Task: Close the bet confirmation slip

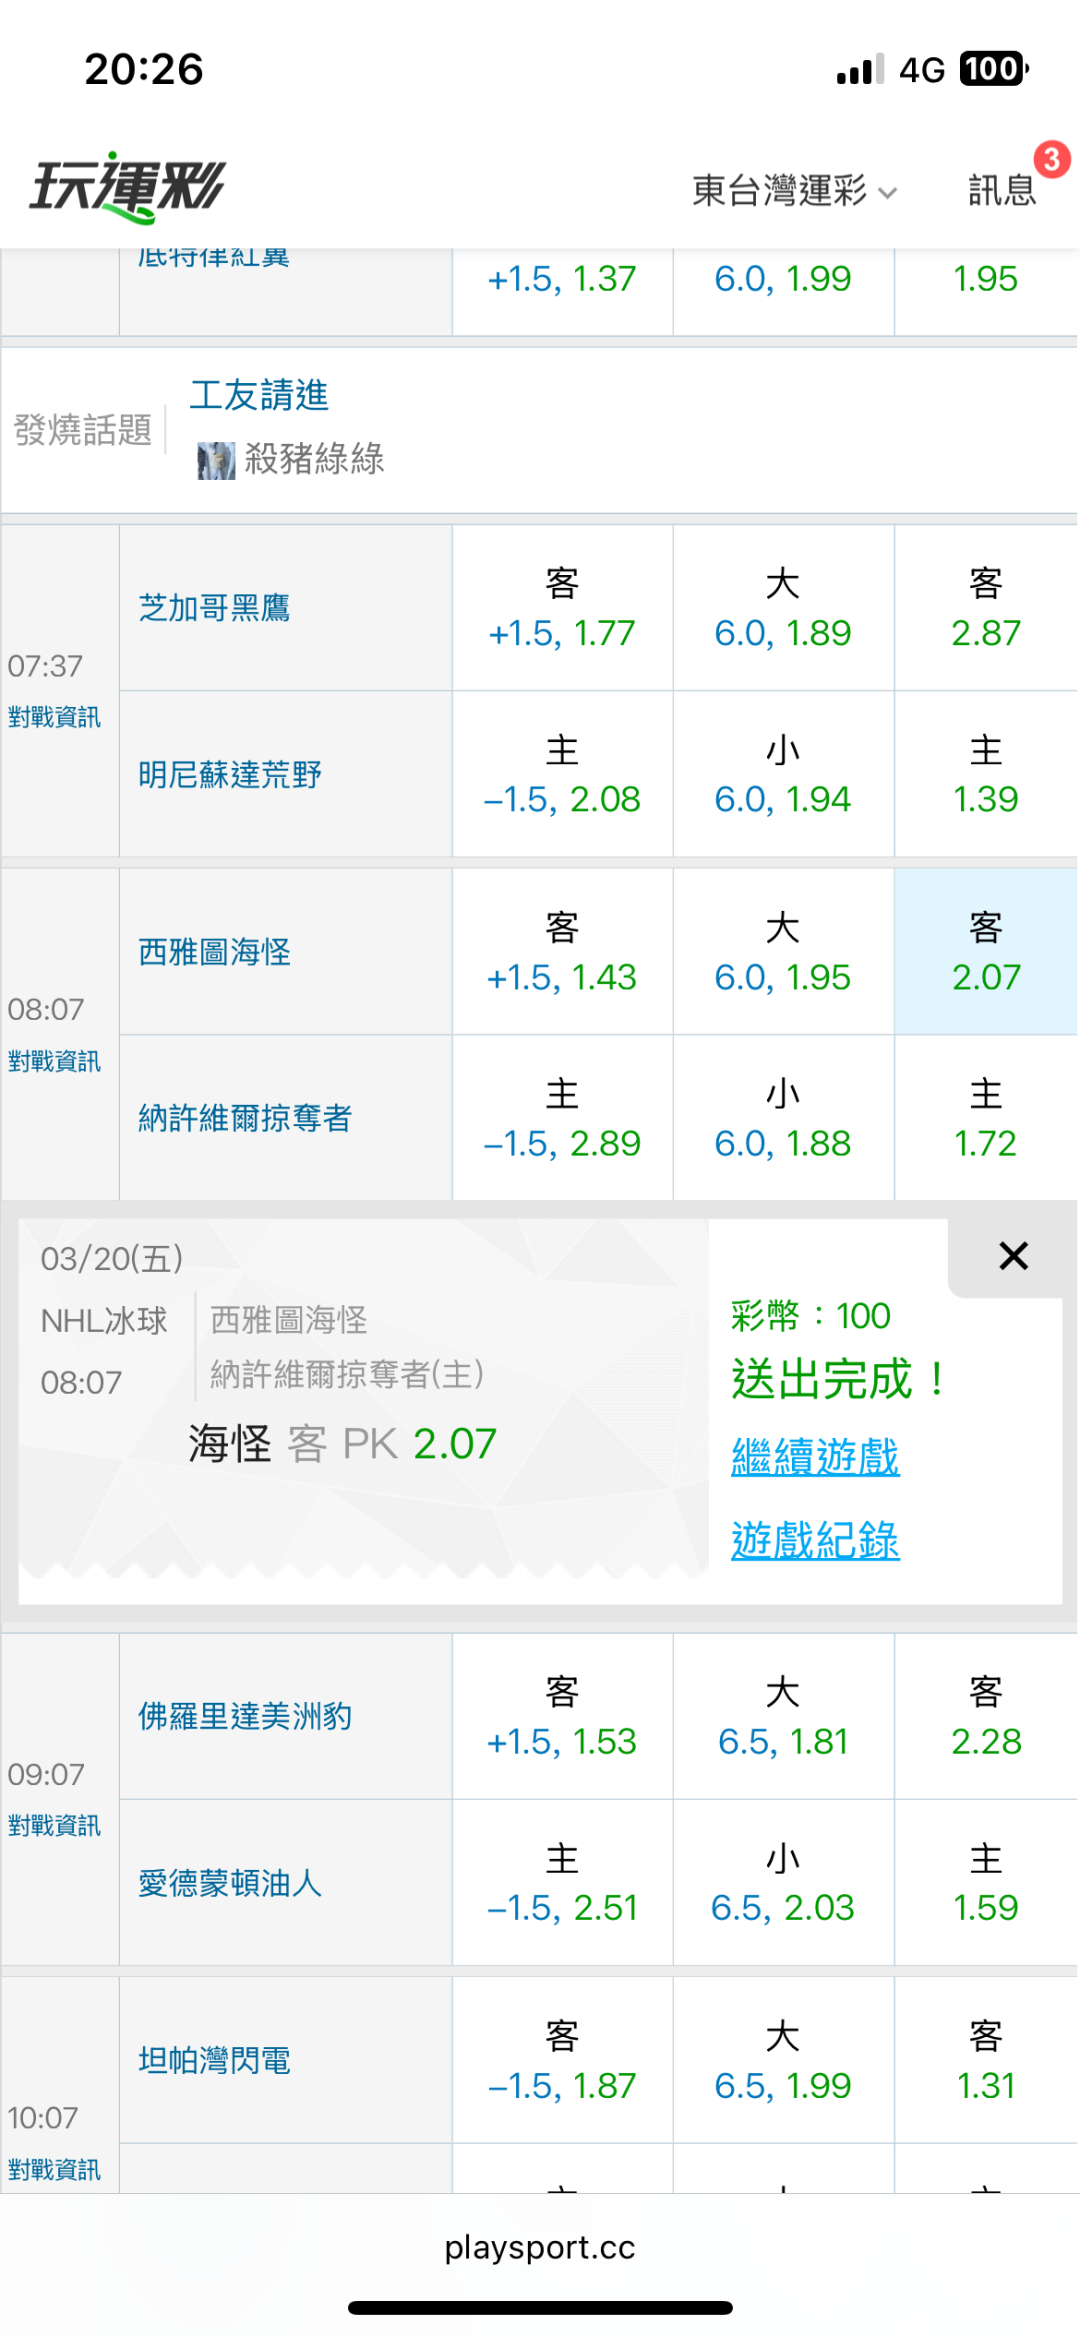Action: (1013, 1256)
